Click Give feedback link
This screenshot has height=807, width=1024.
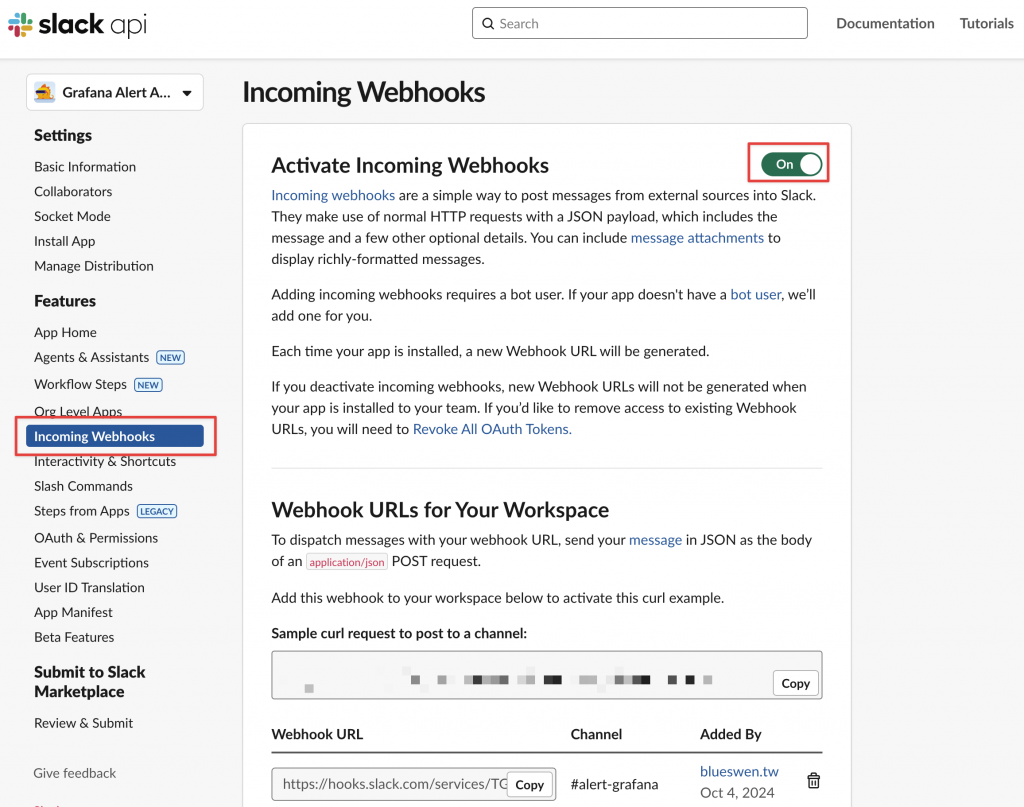click(74, 774)
